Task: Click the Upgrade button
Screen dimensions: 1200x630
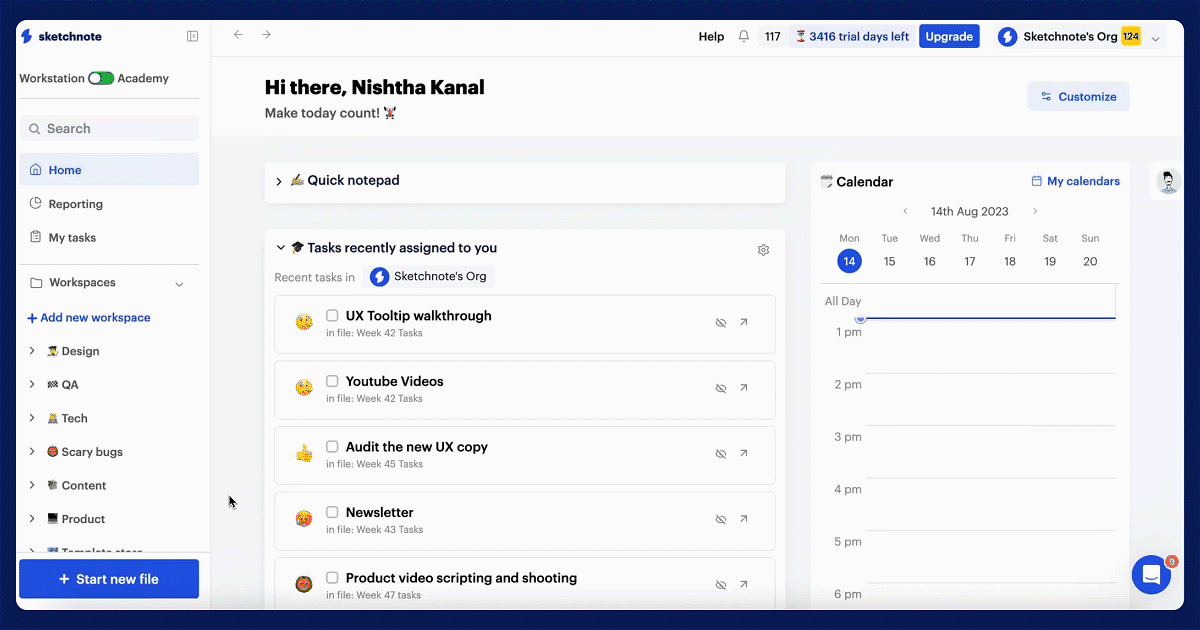Action: click(x=949, y=37)
